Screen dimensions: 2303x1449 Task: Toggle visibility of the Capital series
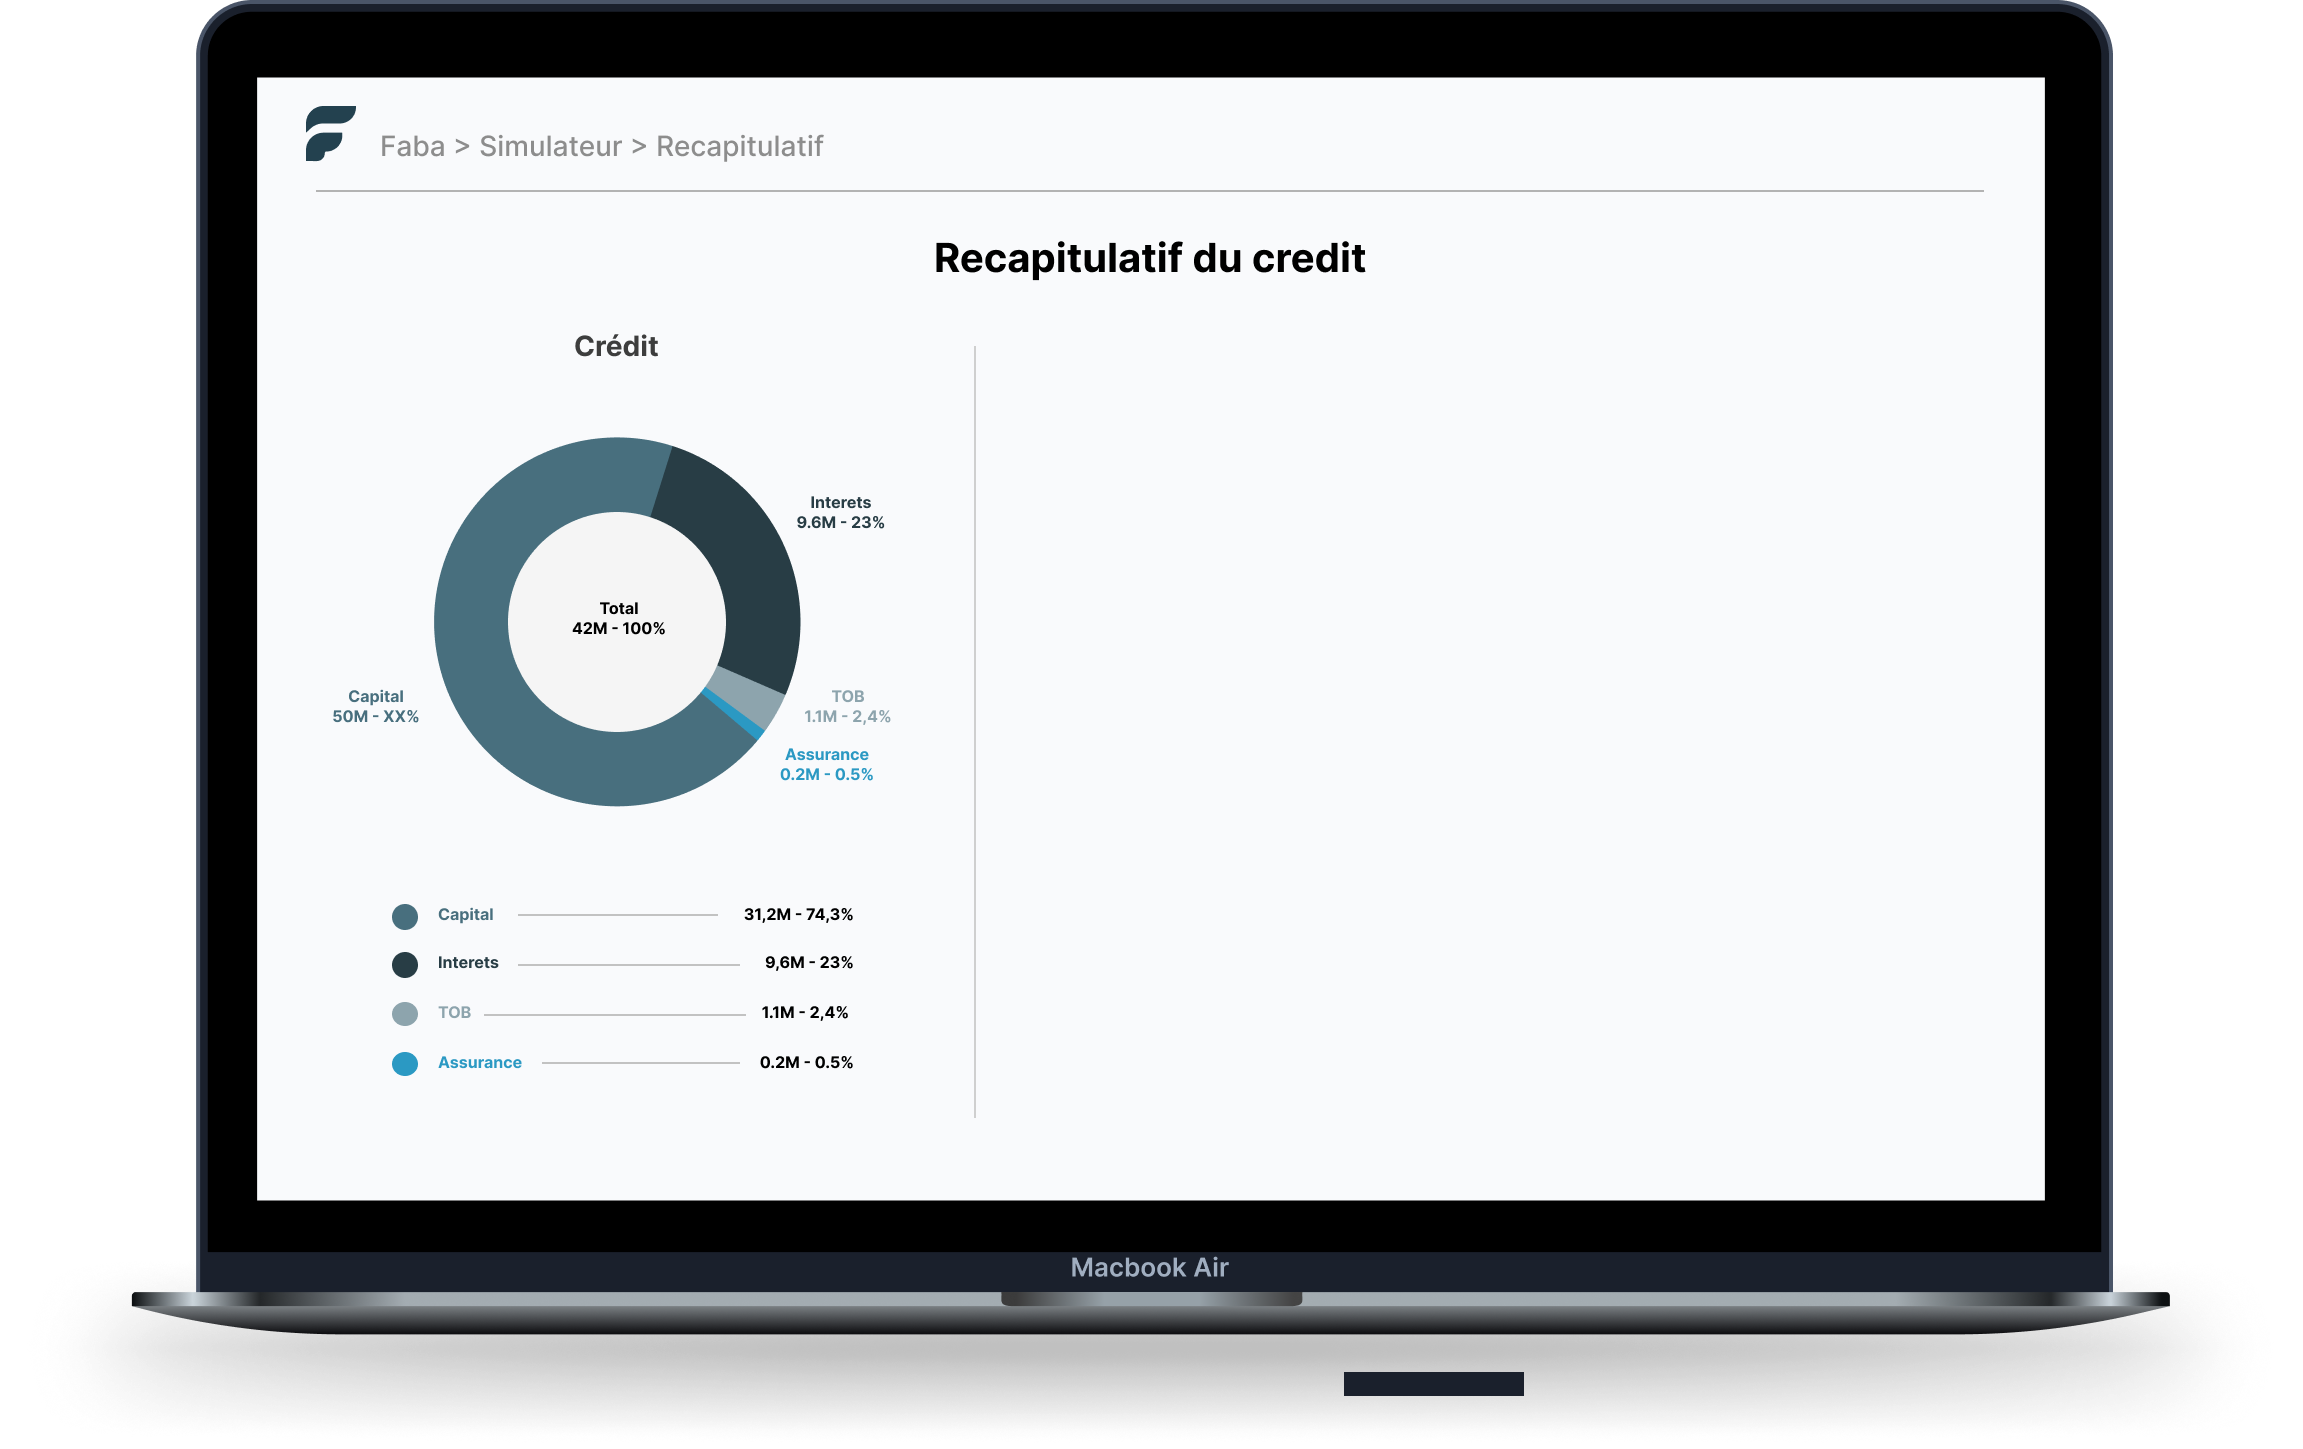click(x=465, y=914)
